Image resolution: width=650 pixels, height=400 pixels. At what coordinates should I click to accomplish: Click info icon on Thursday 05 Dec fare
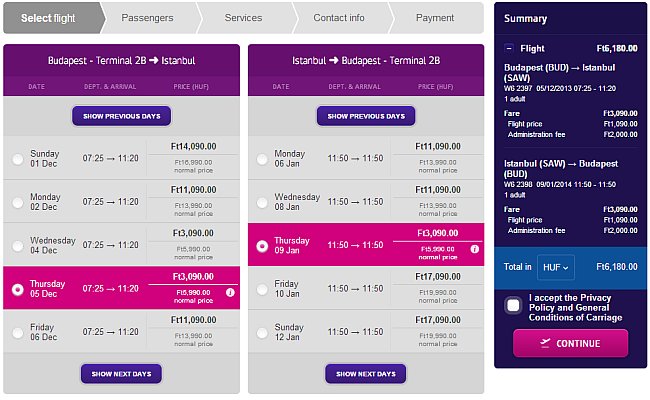click(x=230, y=292)
